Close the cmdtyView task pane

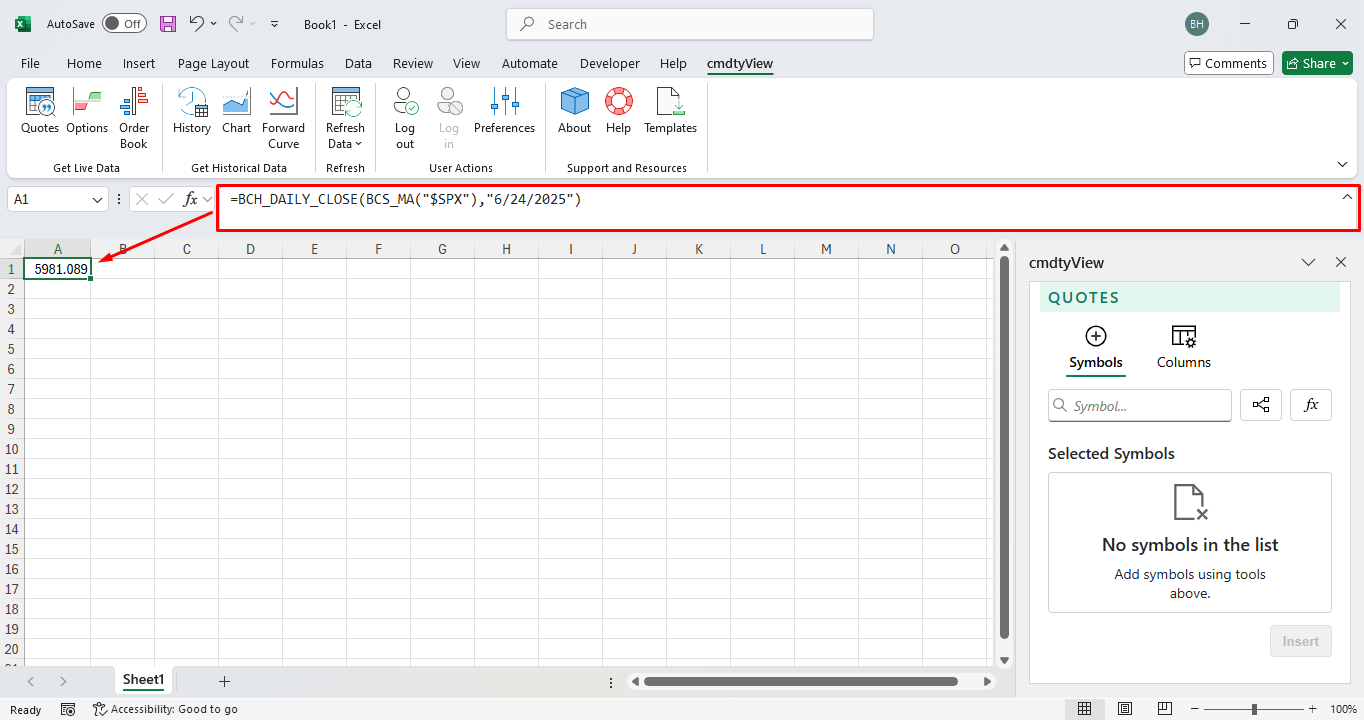1341,262
